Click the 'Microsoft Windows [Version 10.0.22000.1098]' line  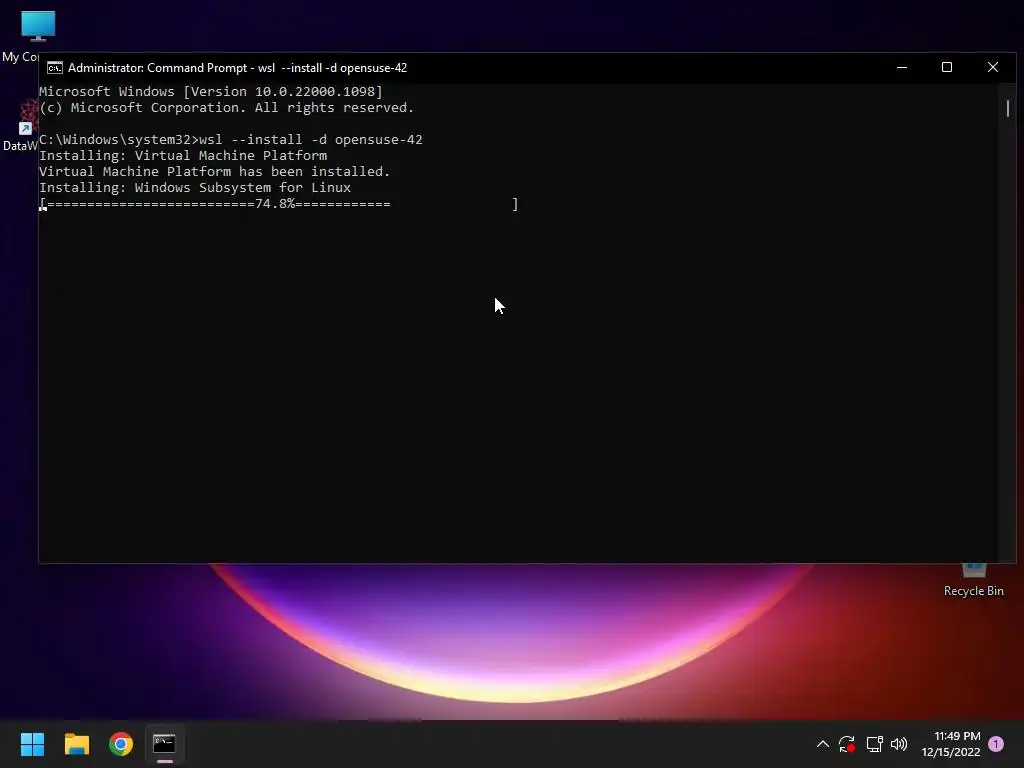coord(211,91)
